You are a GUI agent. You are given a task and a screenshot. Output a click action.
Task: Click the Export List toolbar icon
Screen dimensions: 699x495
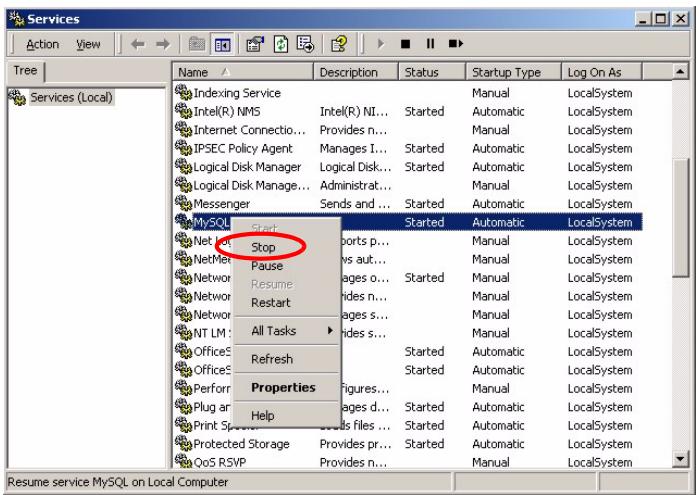point(305,44)
